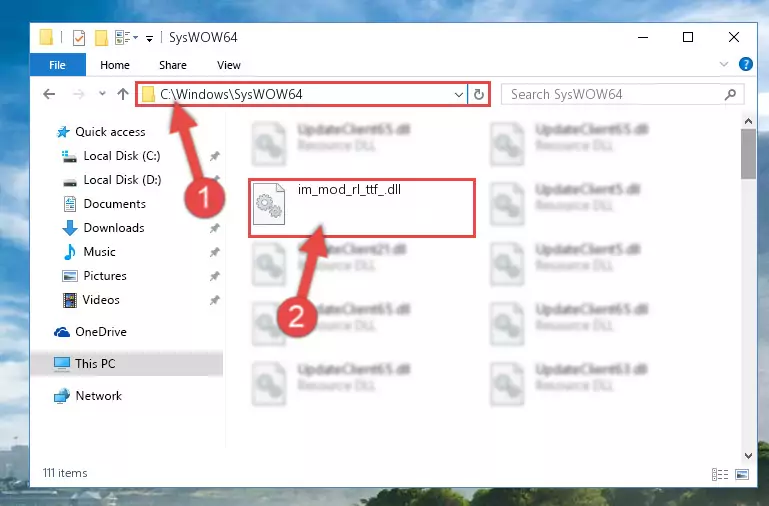The height and width of the screenshot is (506, 769).
Task: Open Help with the question mark icon
Action: coord(745,64)
